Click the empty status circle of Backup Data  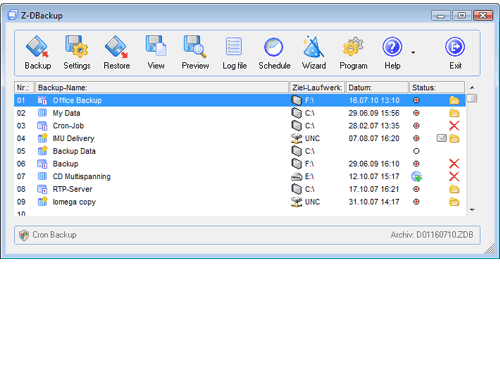[x=416, y=151]
